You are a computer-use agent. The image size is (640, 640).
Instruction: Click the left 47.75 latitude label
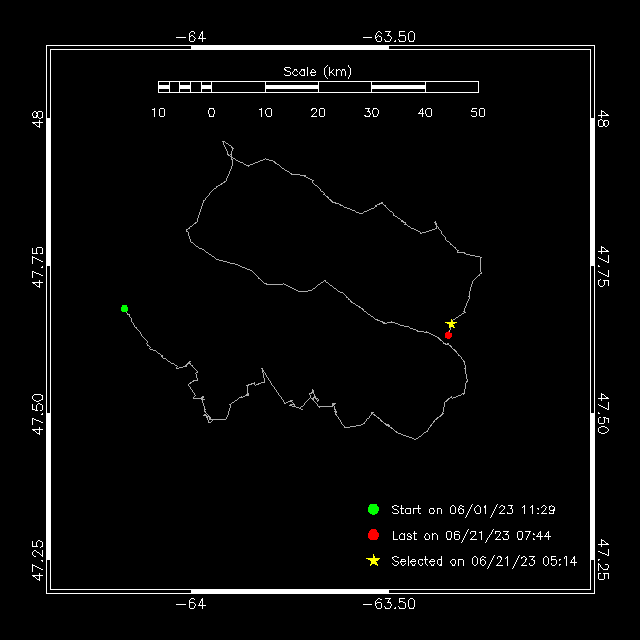point(38,267)
